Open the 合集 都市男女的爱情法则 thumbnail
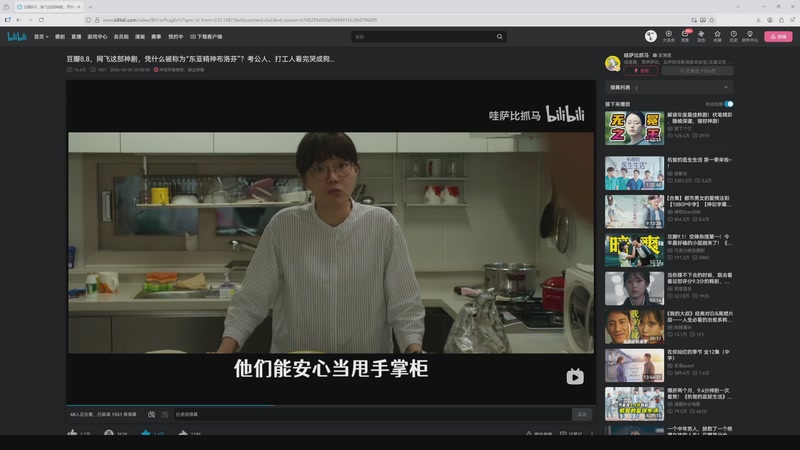Screen dimensions: 800x450 point(634,211)
